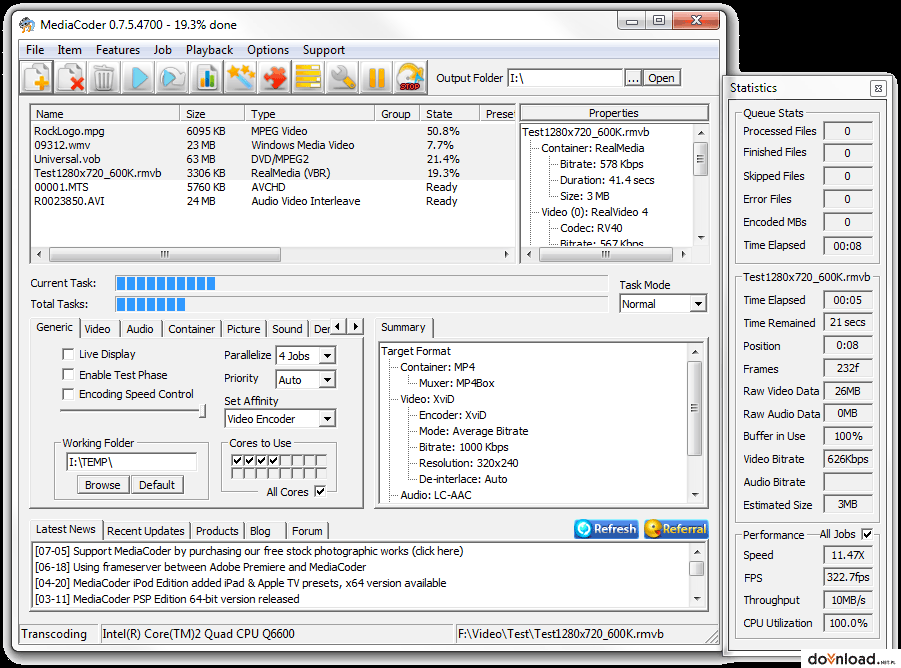Switch to the Audio settings tab
This screenshot has width=901, height=668.
140,329
